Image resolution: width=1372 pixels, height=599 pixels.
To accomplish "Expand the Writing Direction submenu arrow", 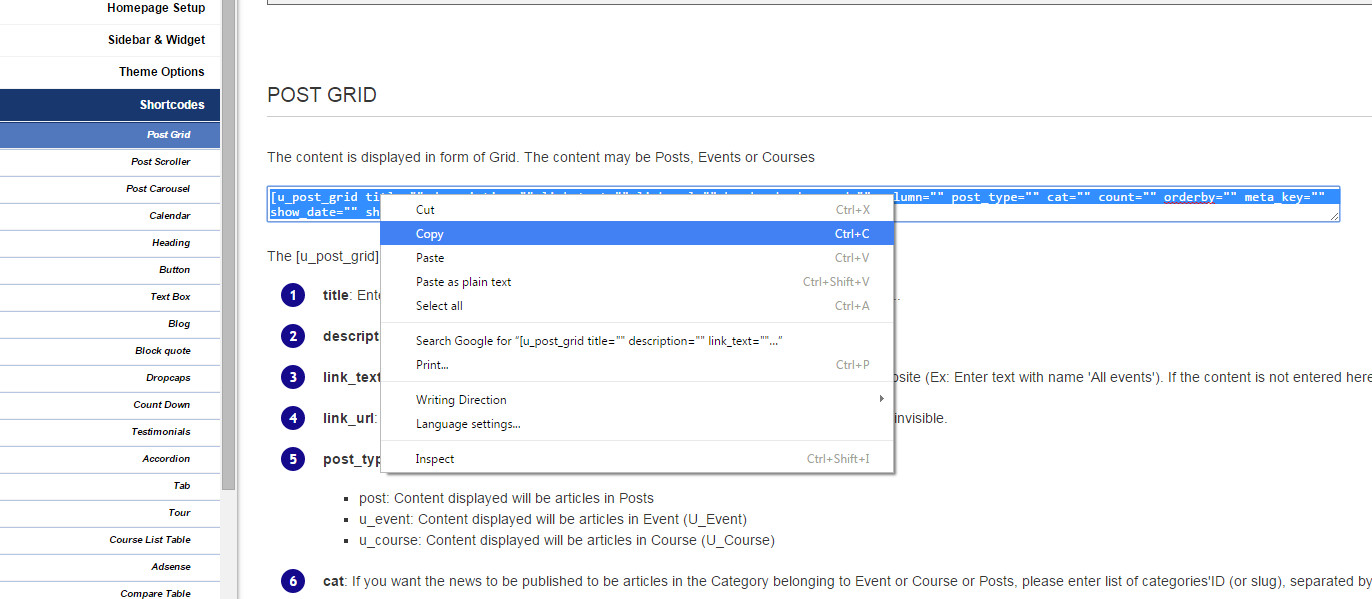I will pos(881,399).
